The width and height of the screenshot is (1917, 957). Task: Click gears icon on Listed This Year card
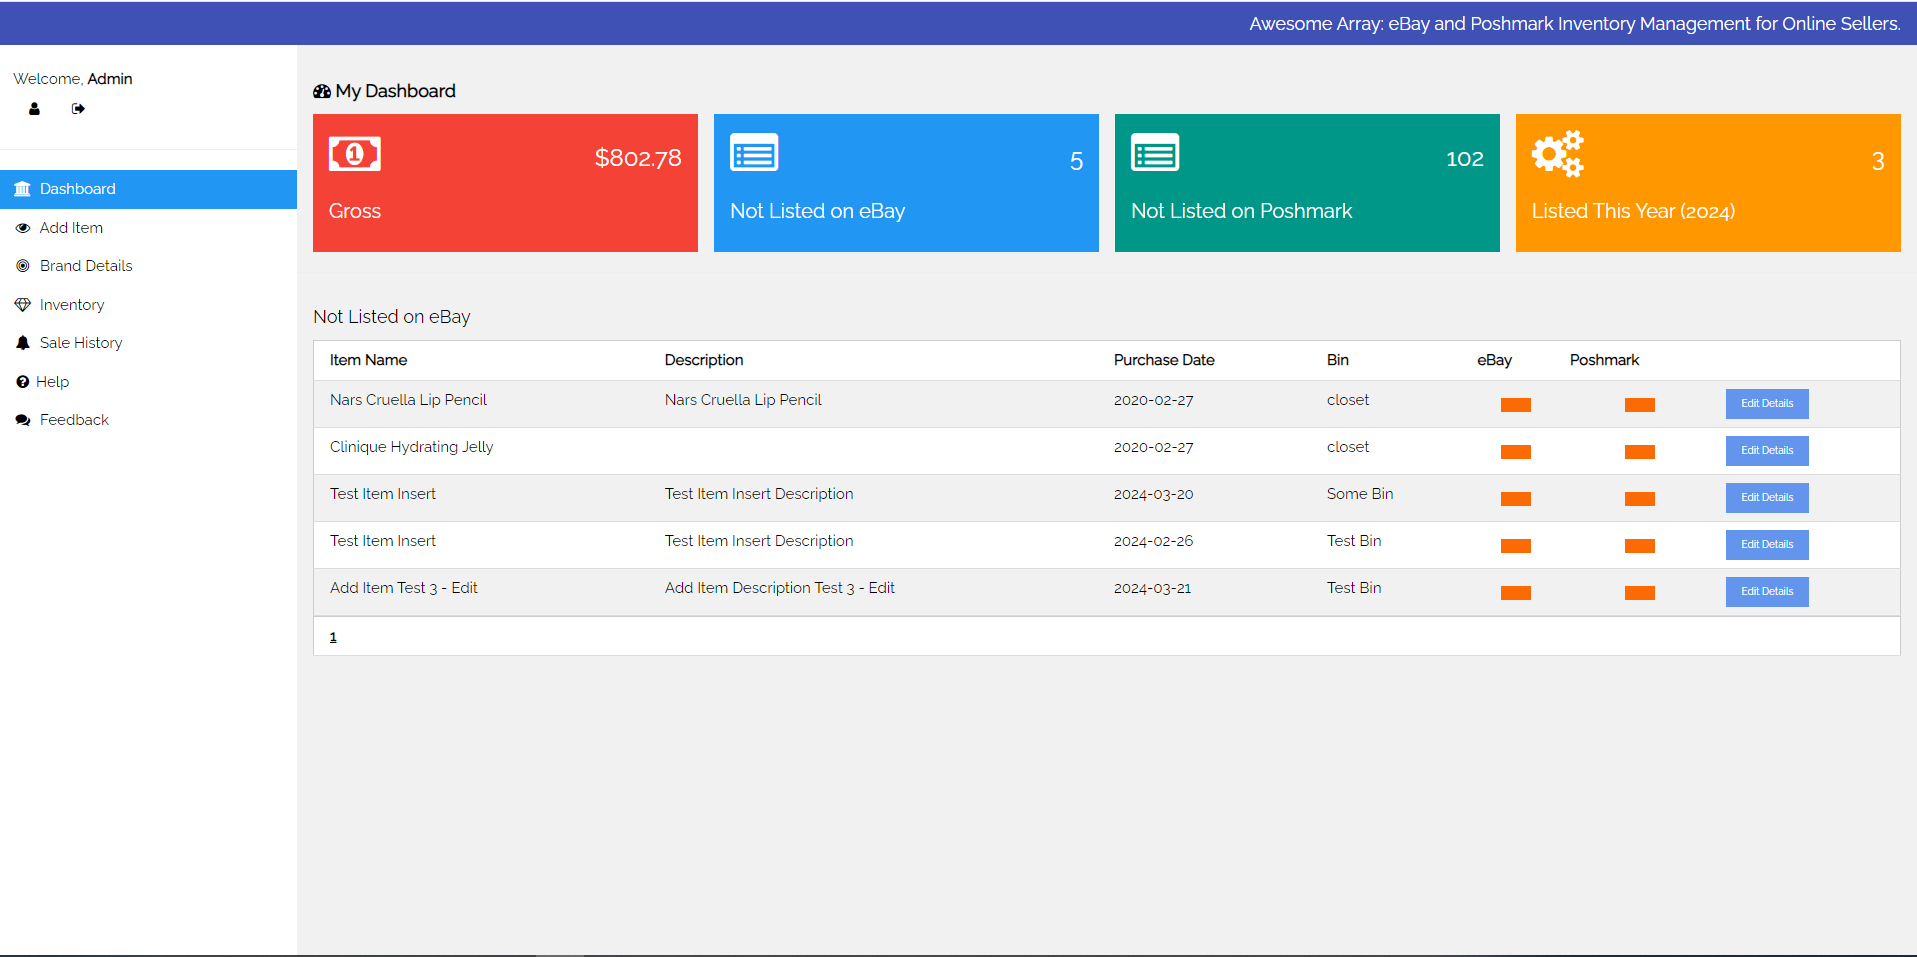(x=1558, y=154)
